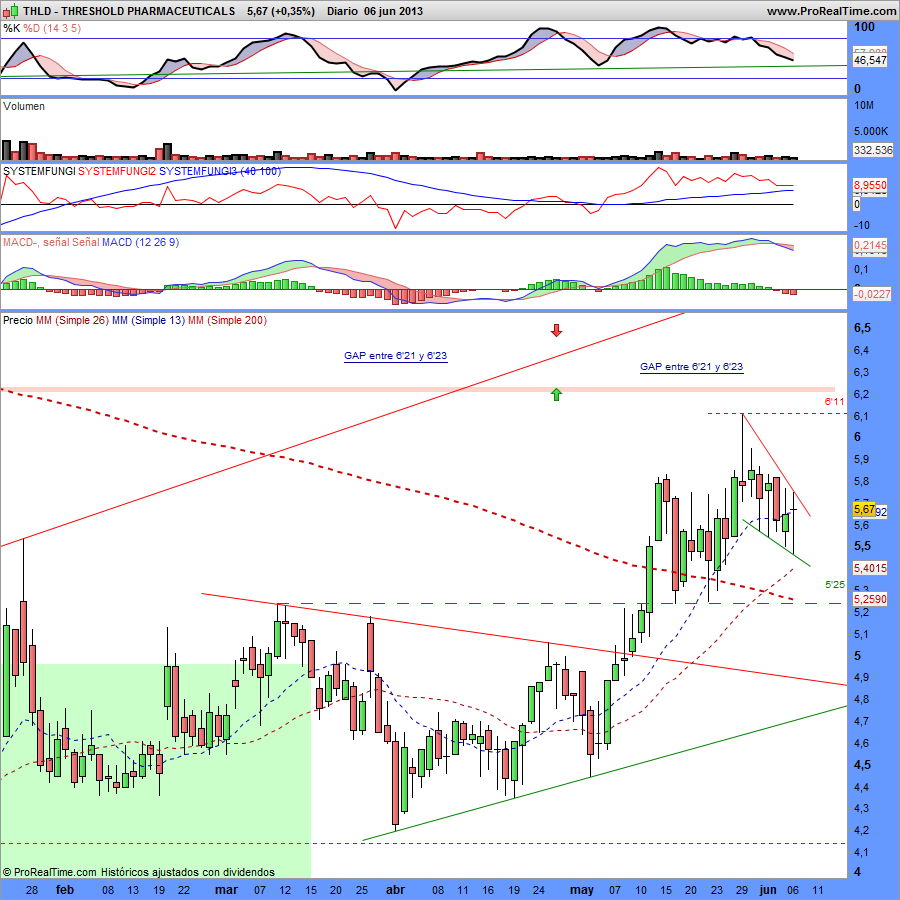Click the 46,547 stochastic value box
900x900 pixels.
pos(870,60)
